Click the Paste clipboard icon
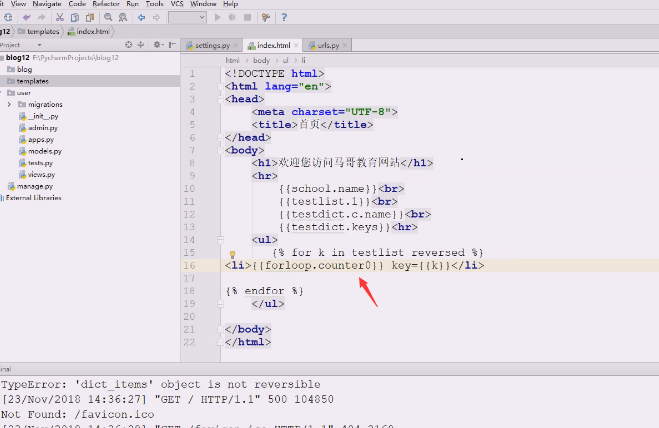This screenshot has height=428, width=659. coord(90,17)
